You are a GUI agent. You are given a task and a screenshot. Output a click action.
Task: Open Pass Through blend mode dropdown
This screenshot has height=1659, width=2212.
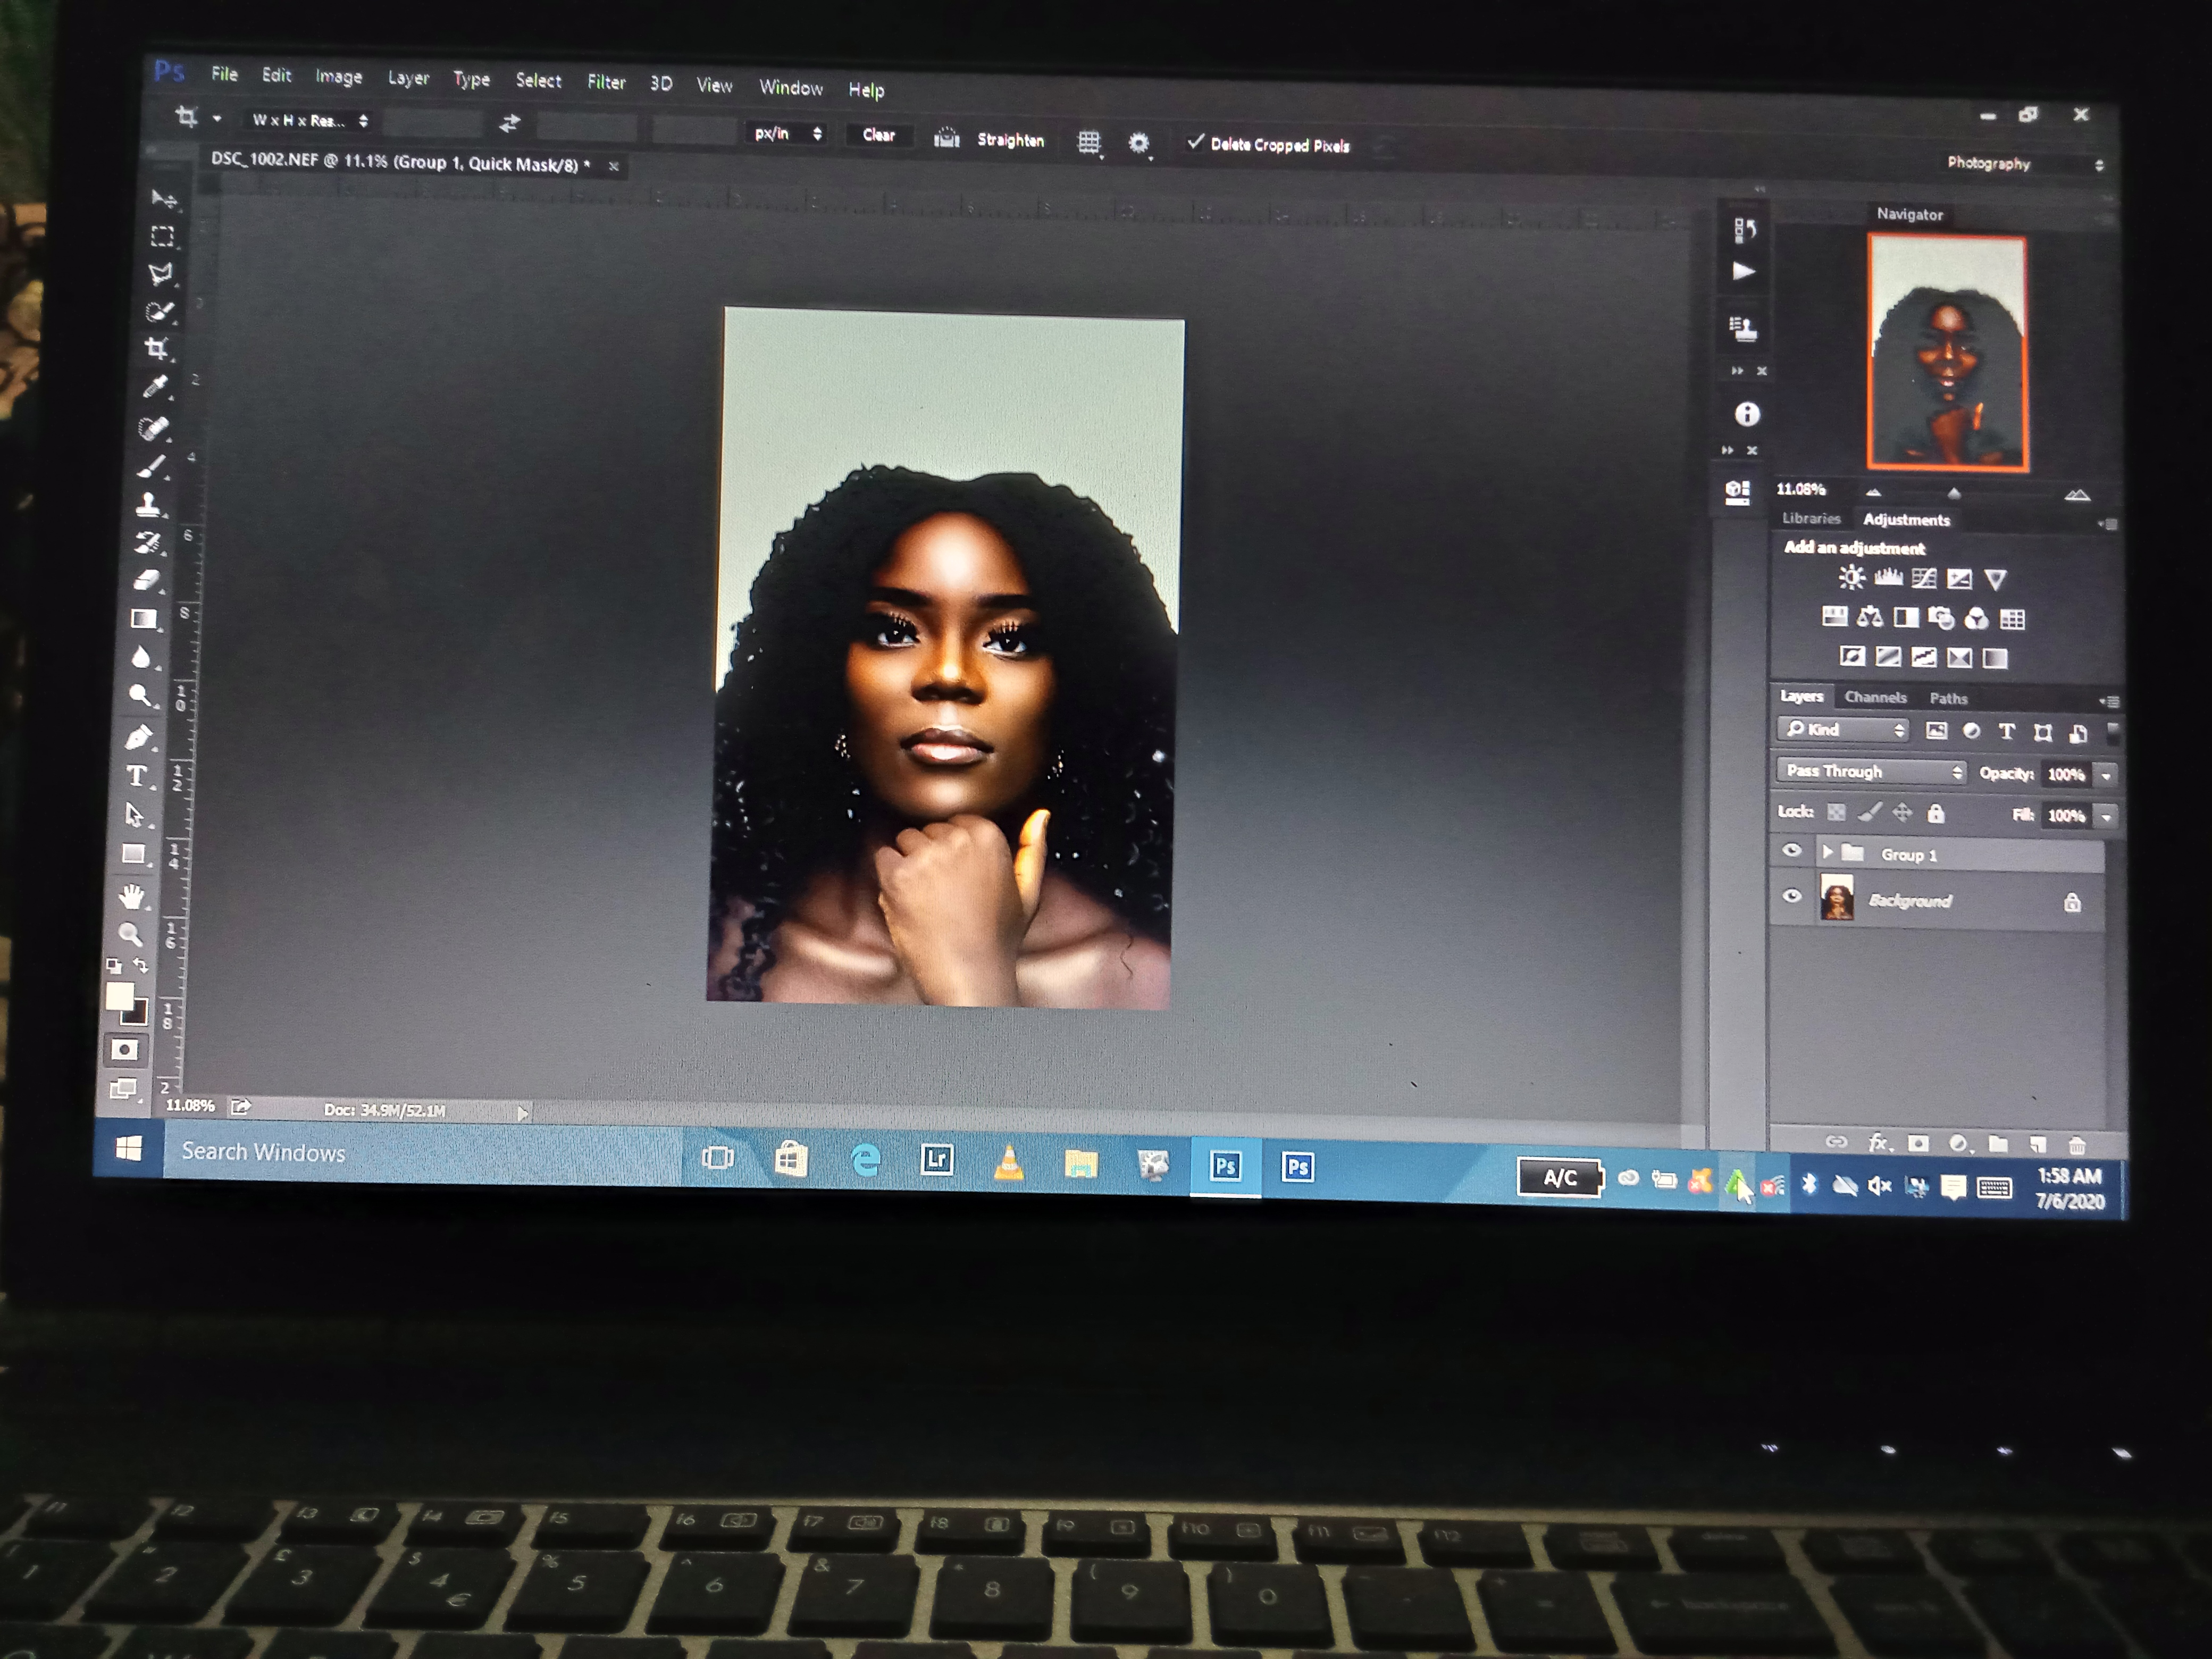tap(1871, 771)
